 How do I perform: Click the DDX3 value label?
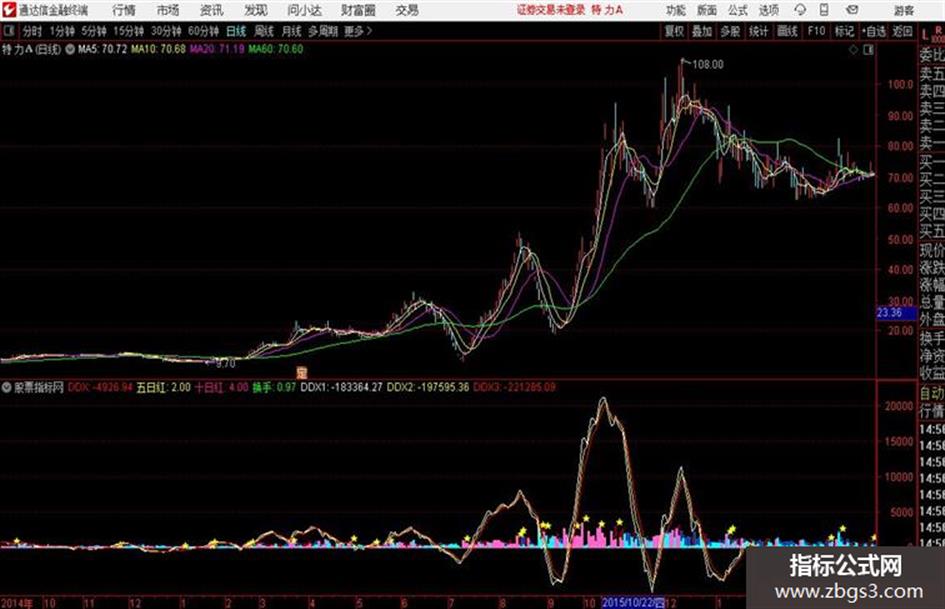point(514,387)
